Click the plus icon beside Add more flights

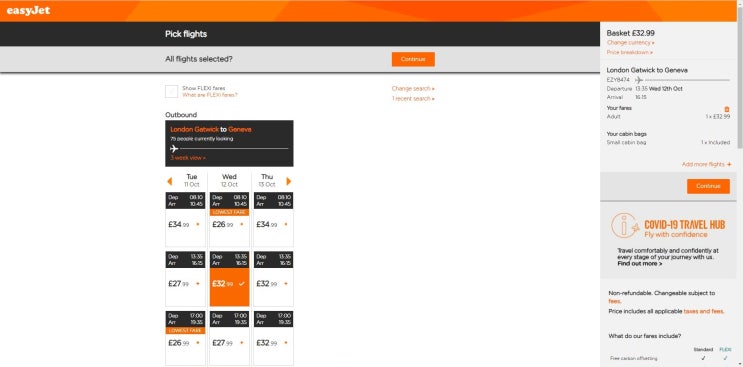tap(729, 164)
